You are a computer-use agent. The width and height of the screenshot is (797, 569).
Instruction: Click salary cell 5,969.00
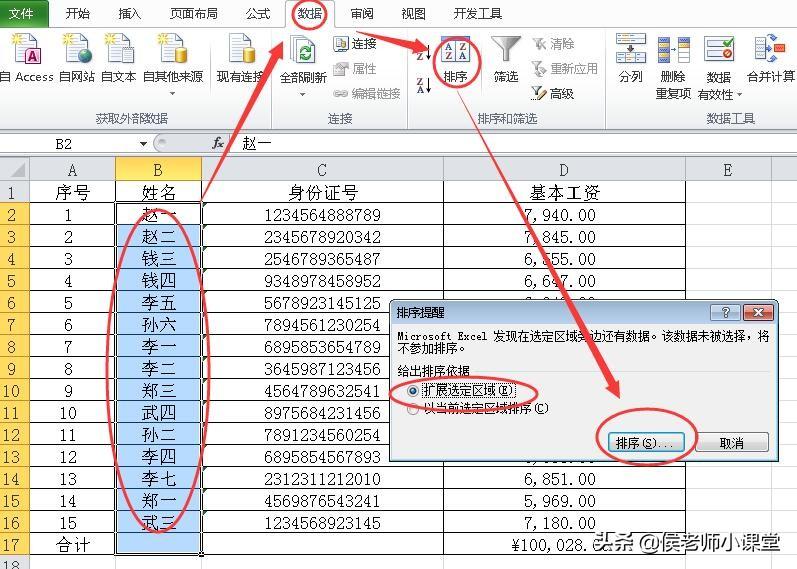point(564,501)
